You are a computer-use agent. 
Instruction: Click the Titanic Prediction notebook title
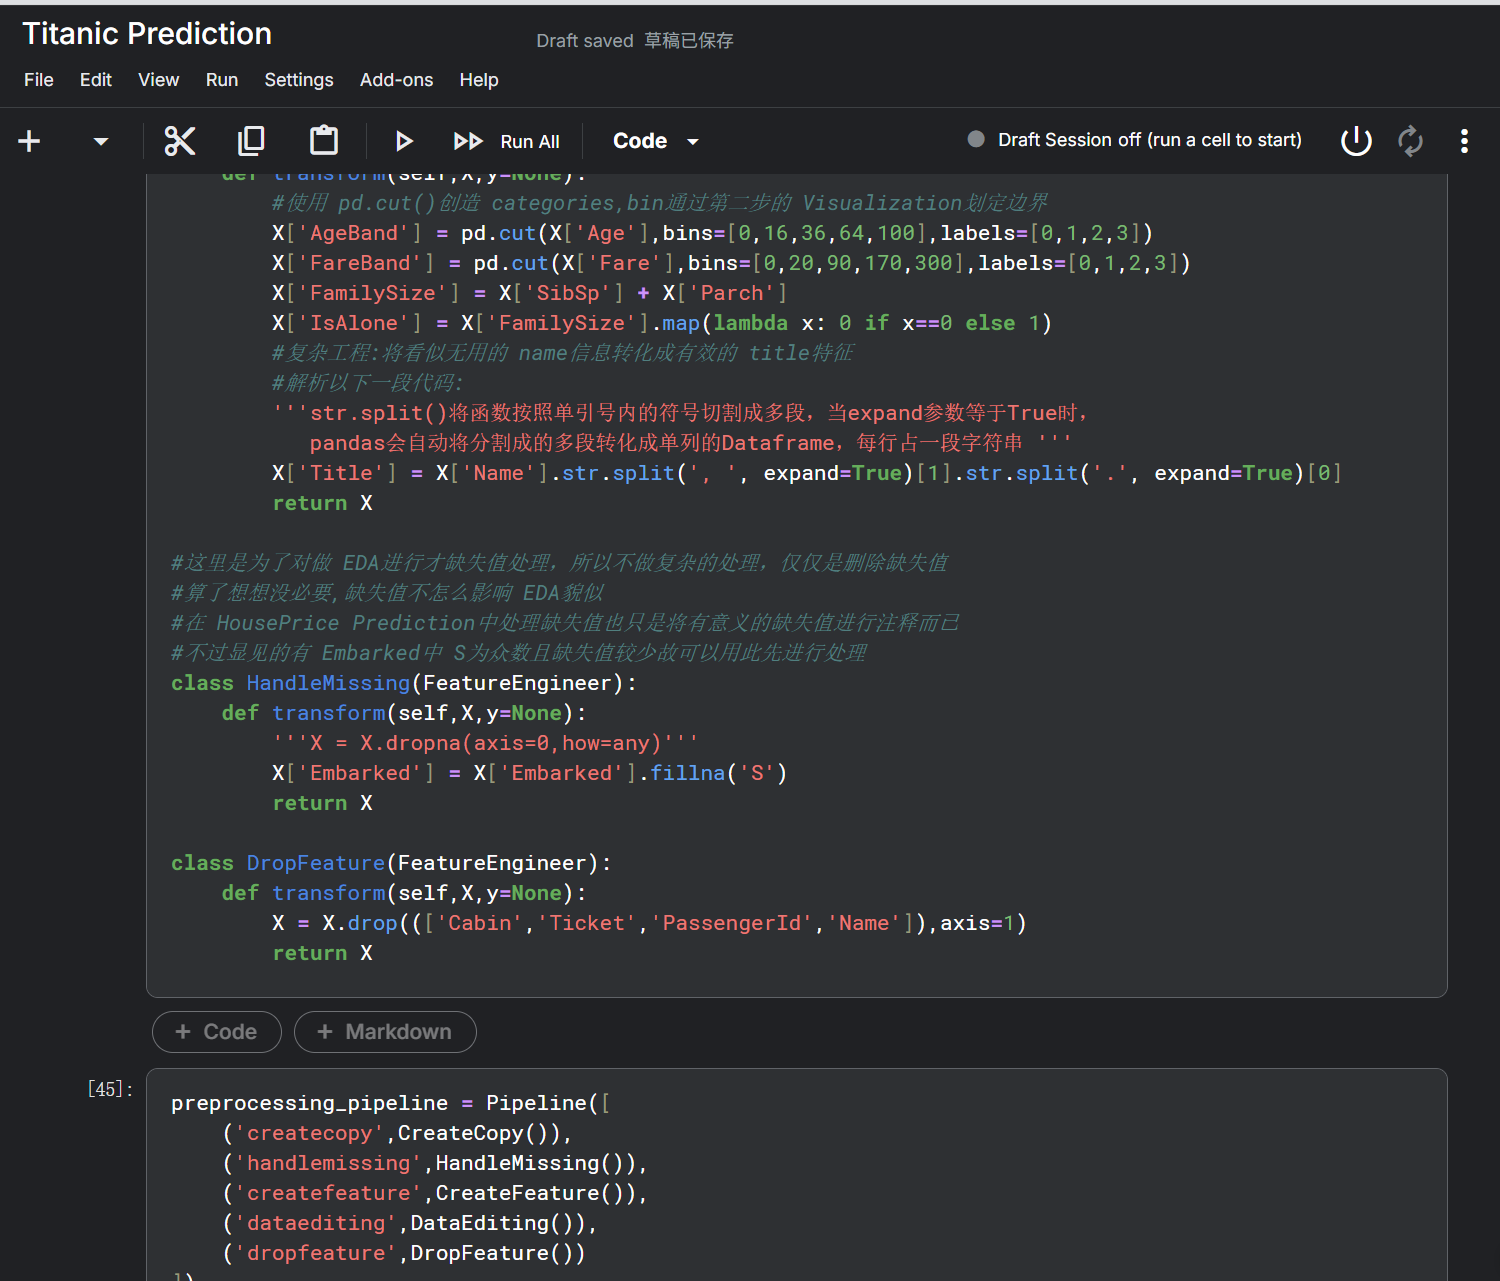click(147, 34)
